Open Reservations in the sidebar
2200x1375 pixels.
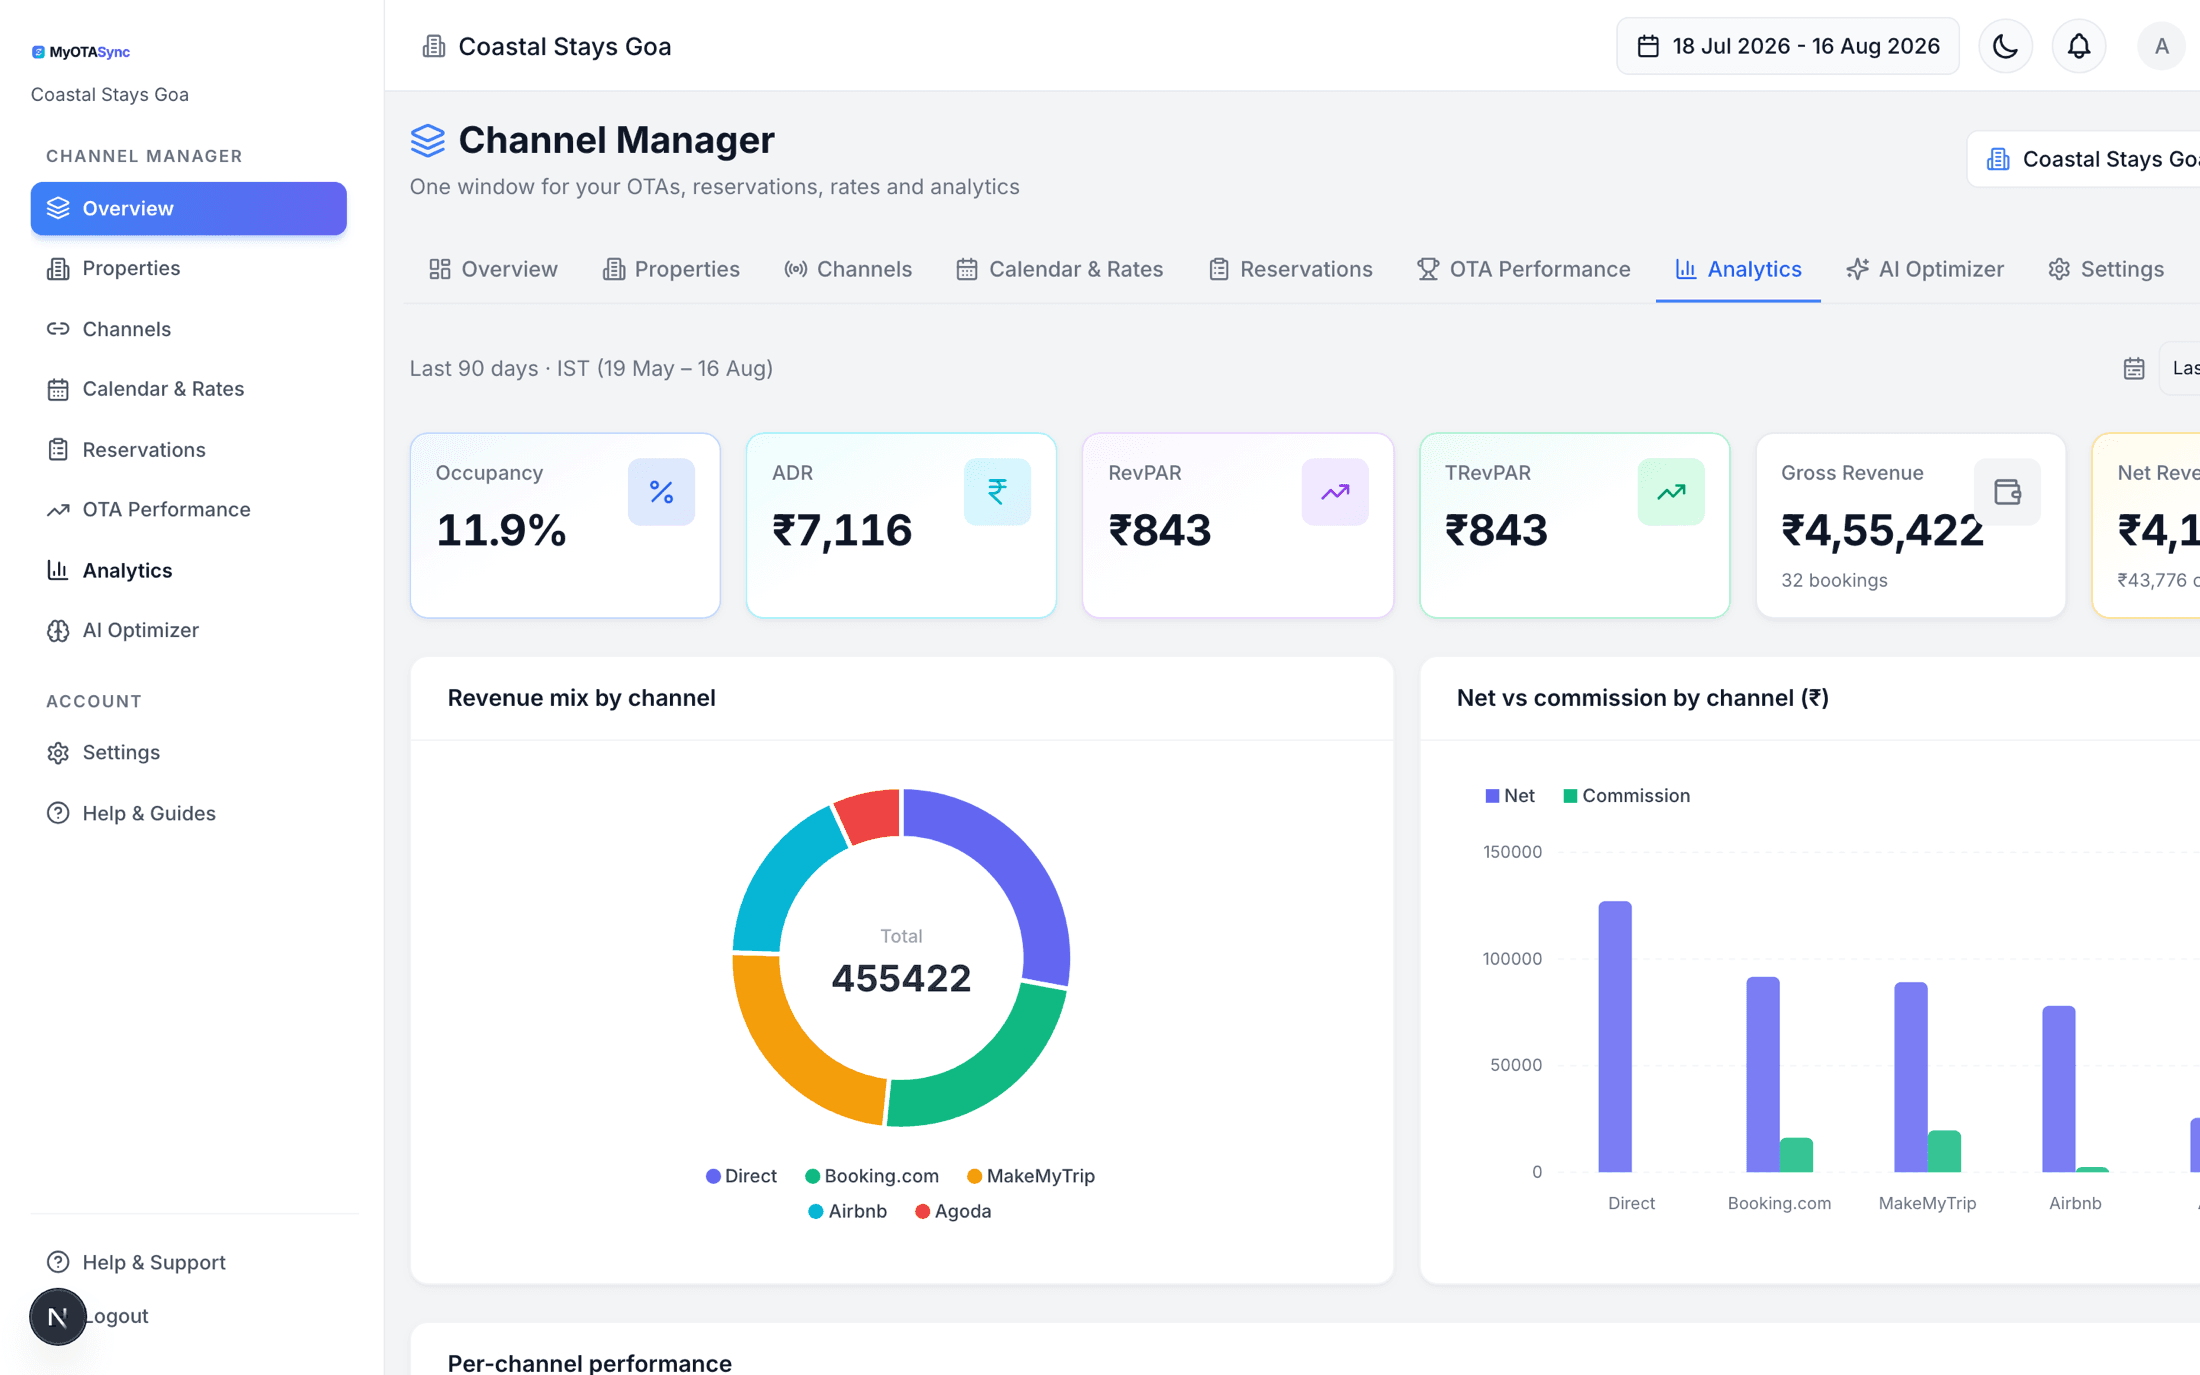(x=189, y=449)
